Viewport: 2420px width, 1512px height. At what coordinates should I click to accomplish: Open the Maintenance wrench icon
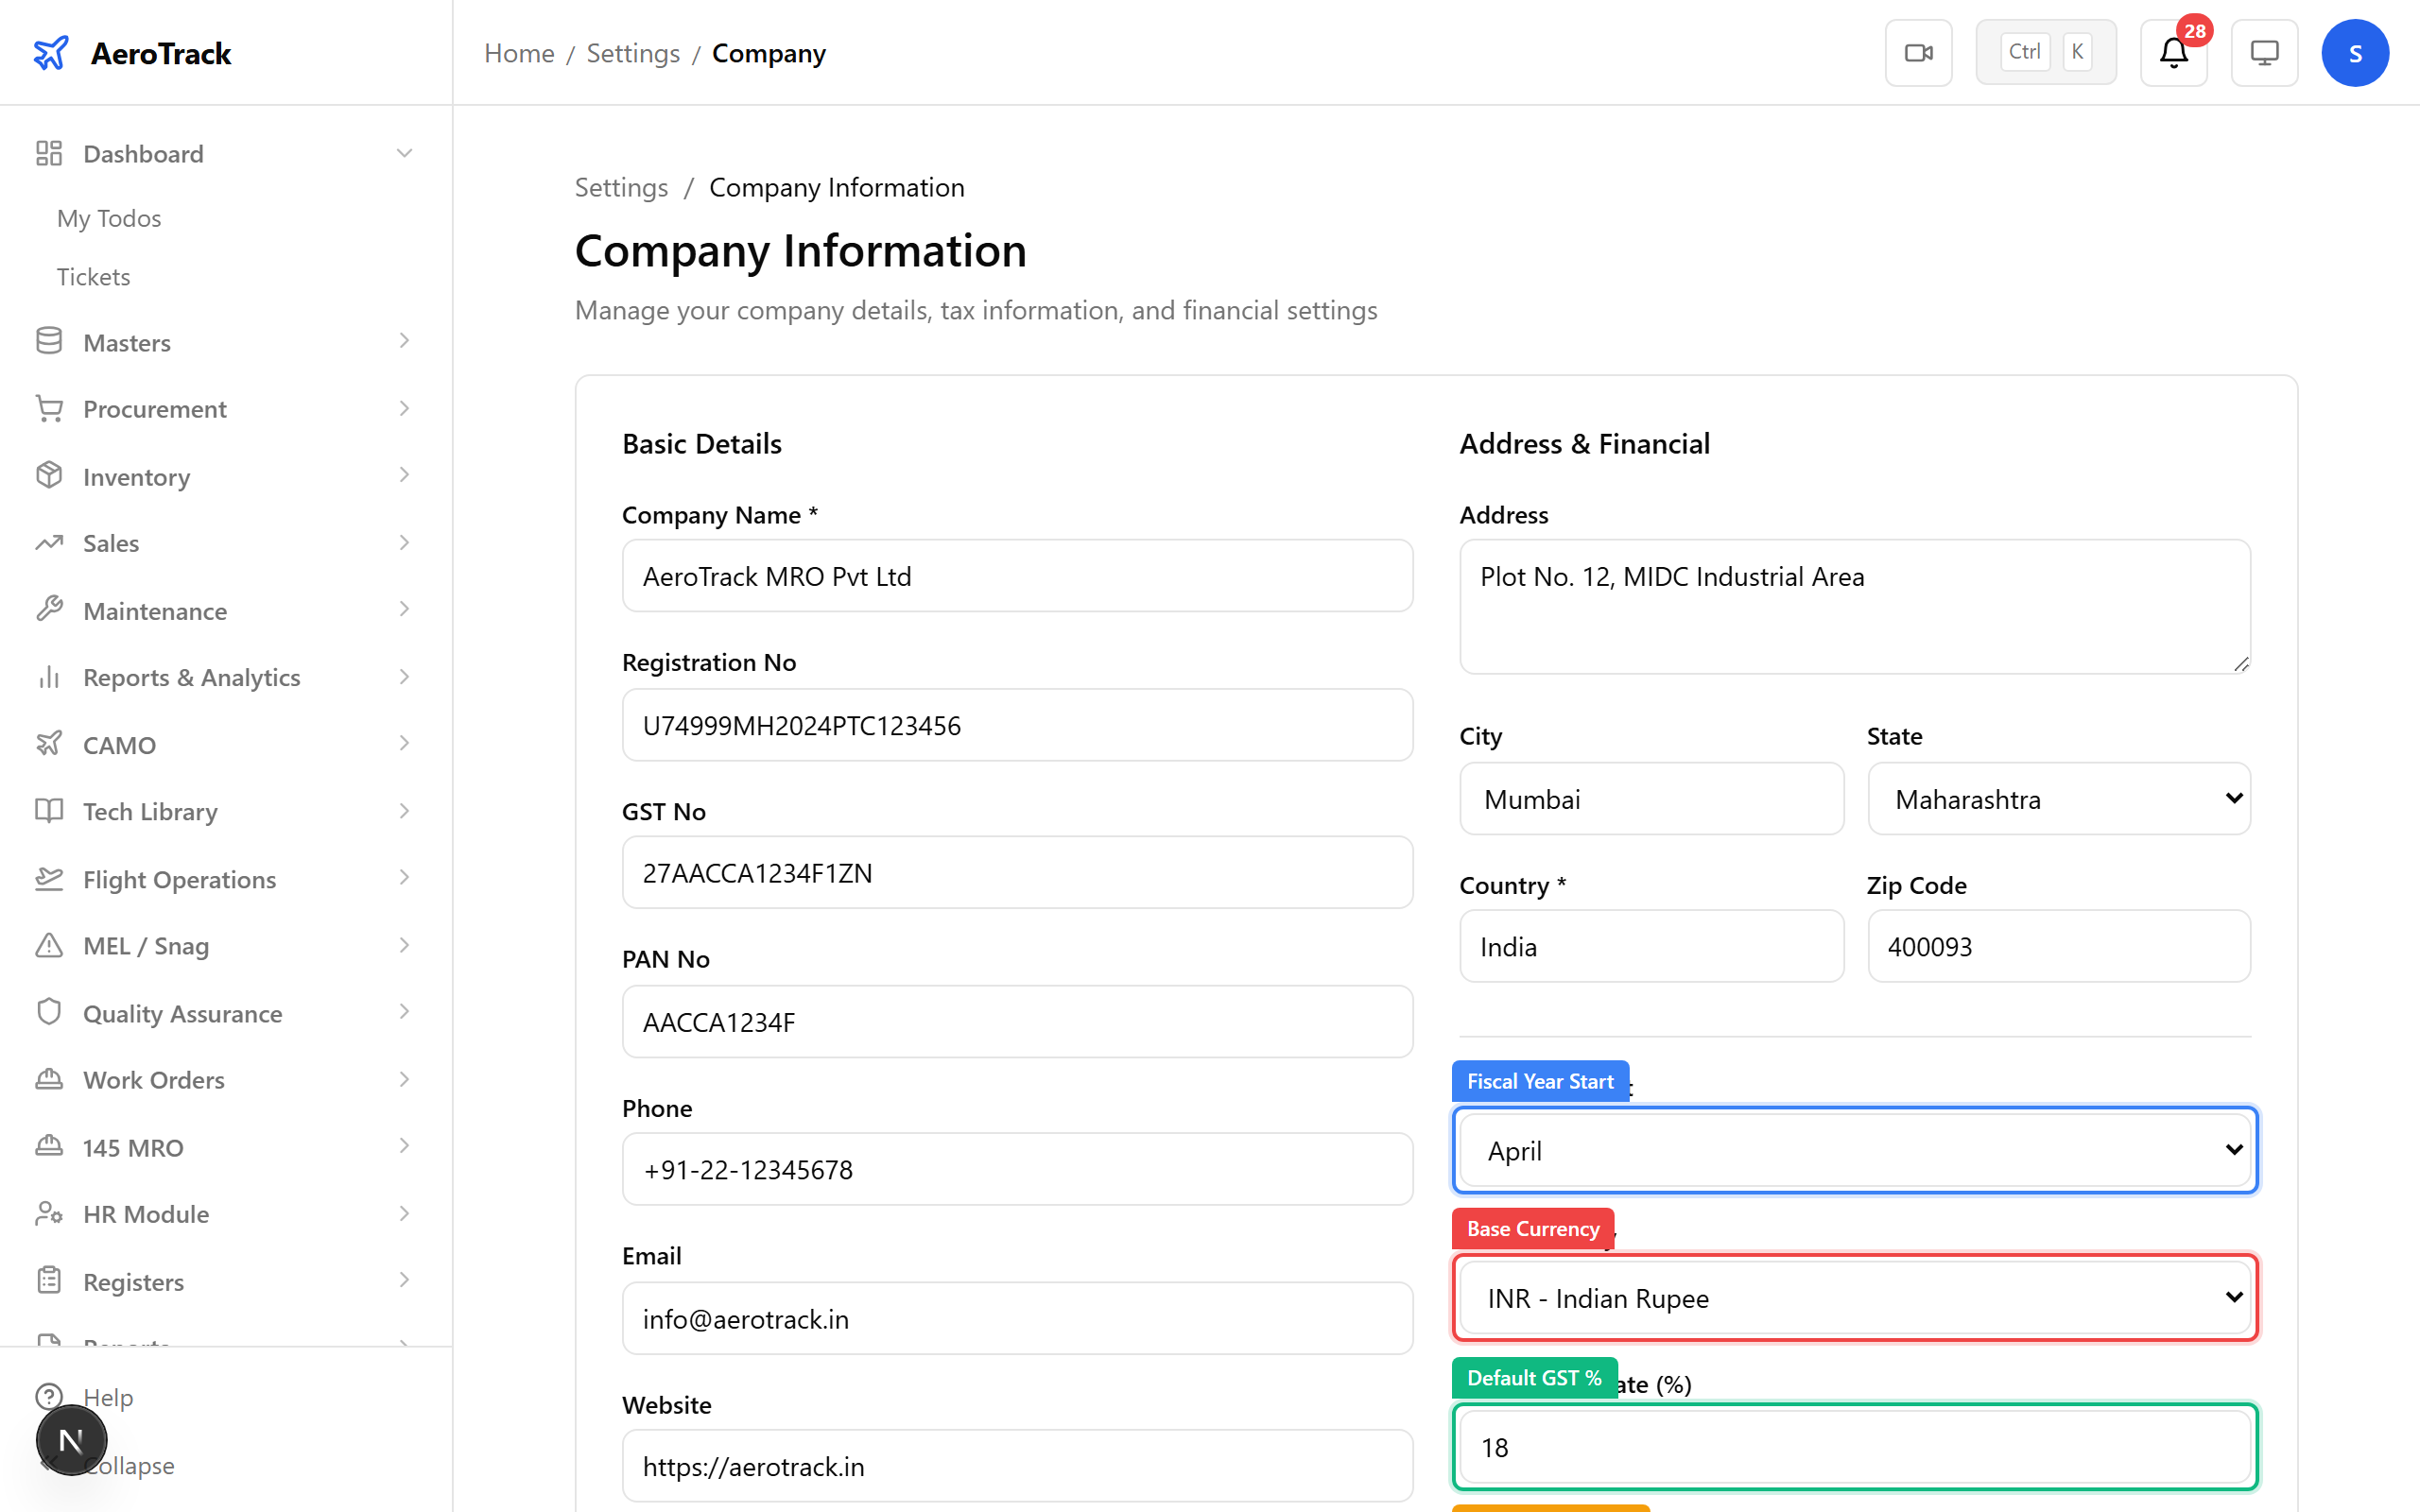click(x=49, y=610)
